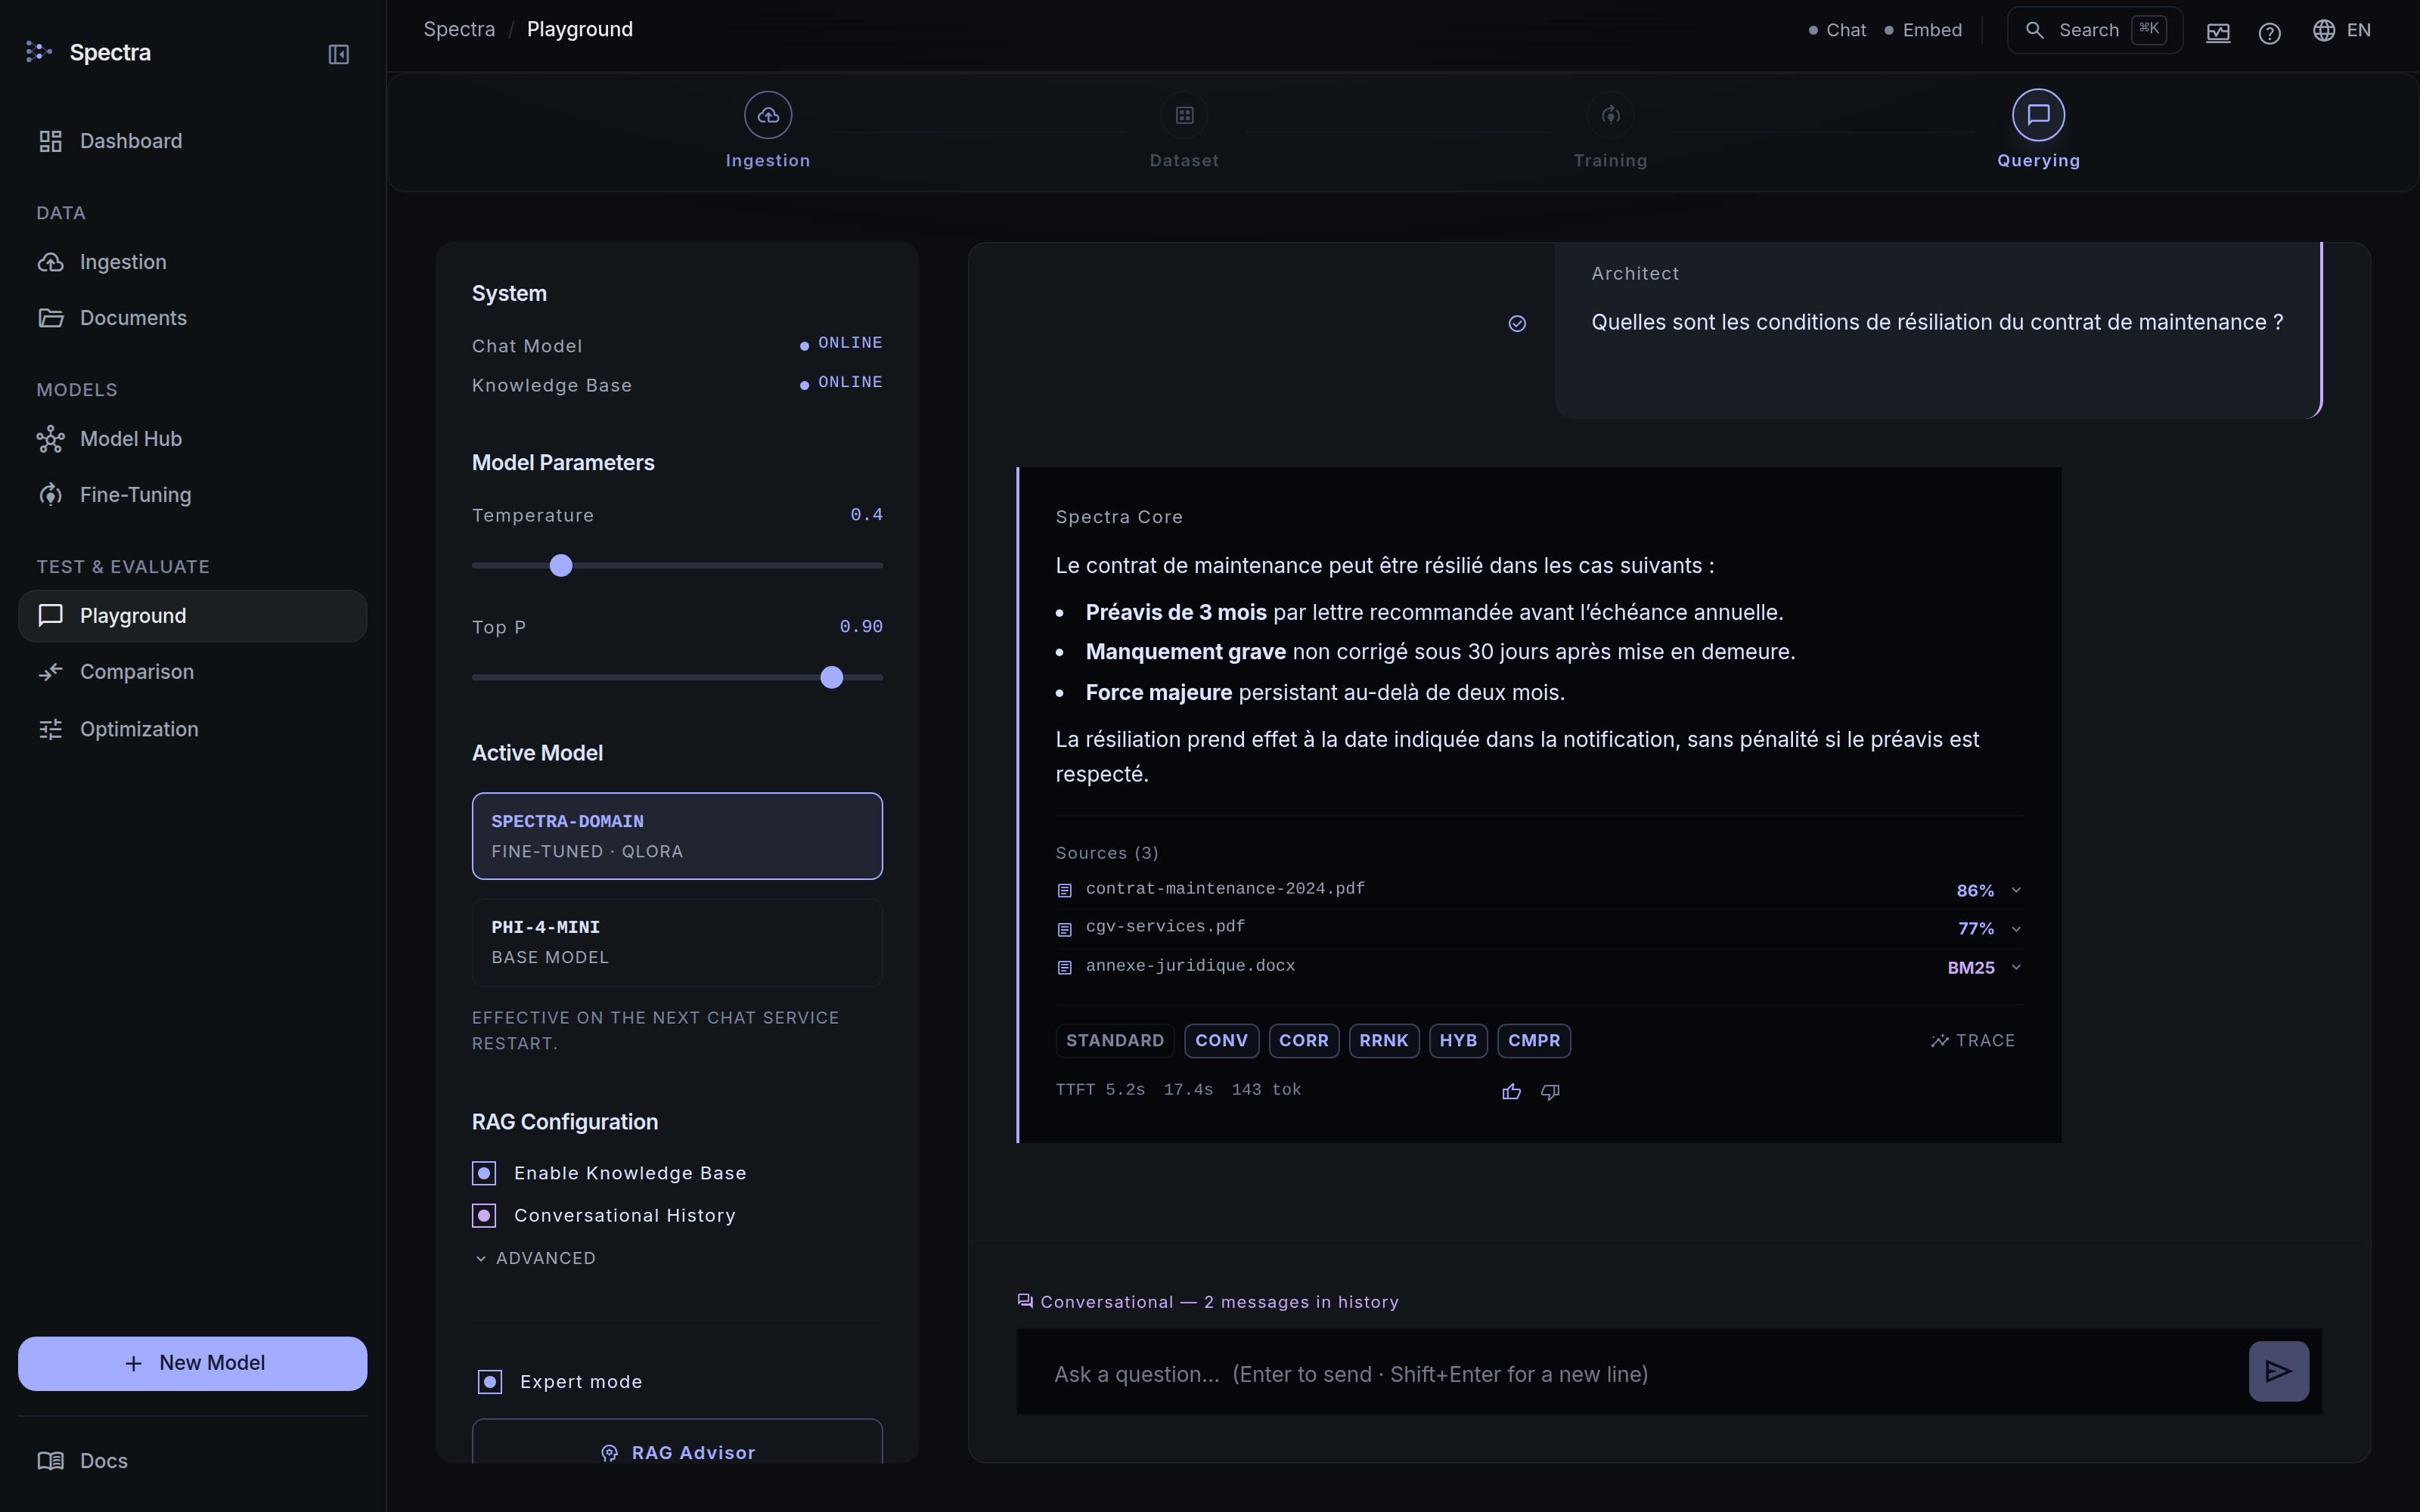Navigate to Fine-Tuning page
Viewport: 2420px width, 1512px height.
click(x=192, y=495)
